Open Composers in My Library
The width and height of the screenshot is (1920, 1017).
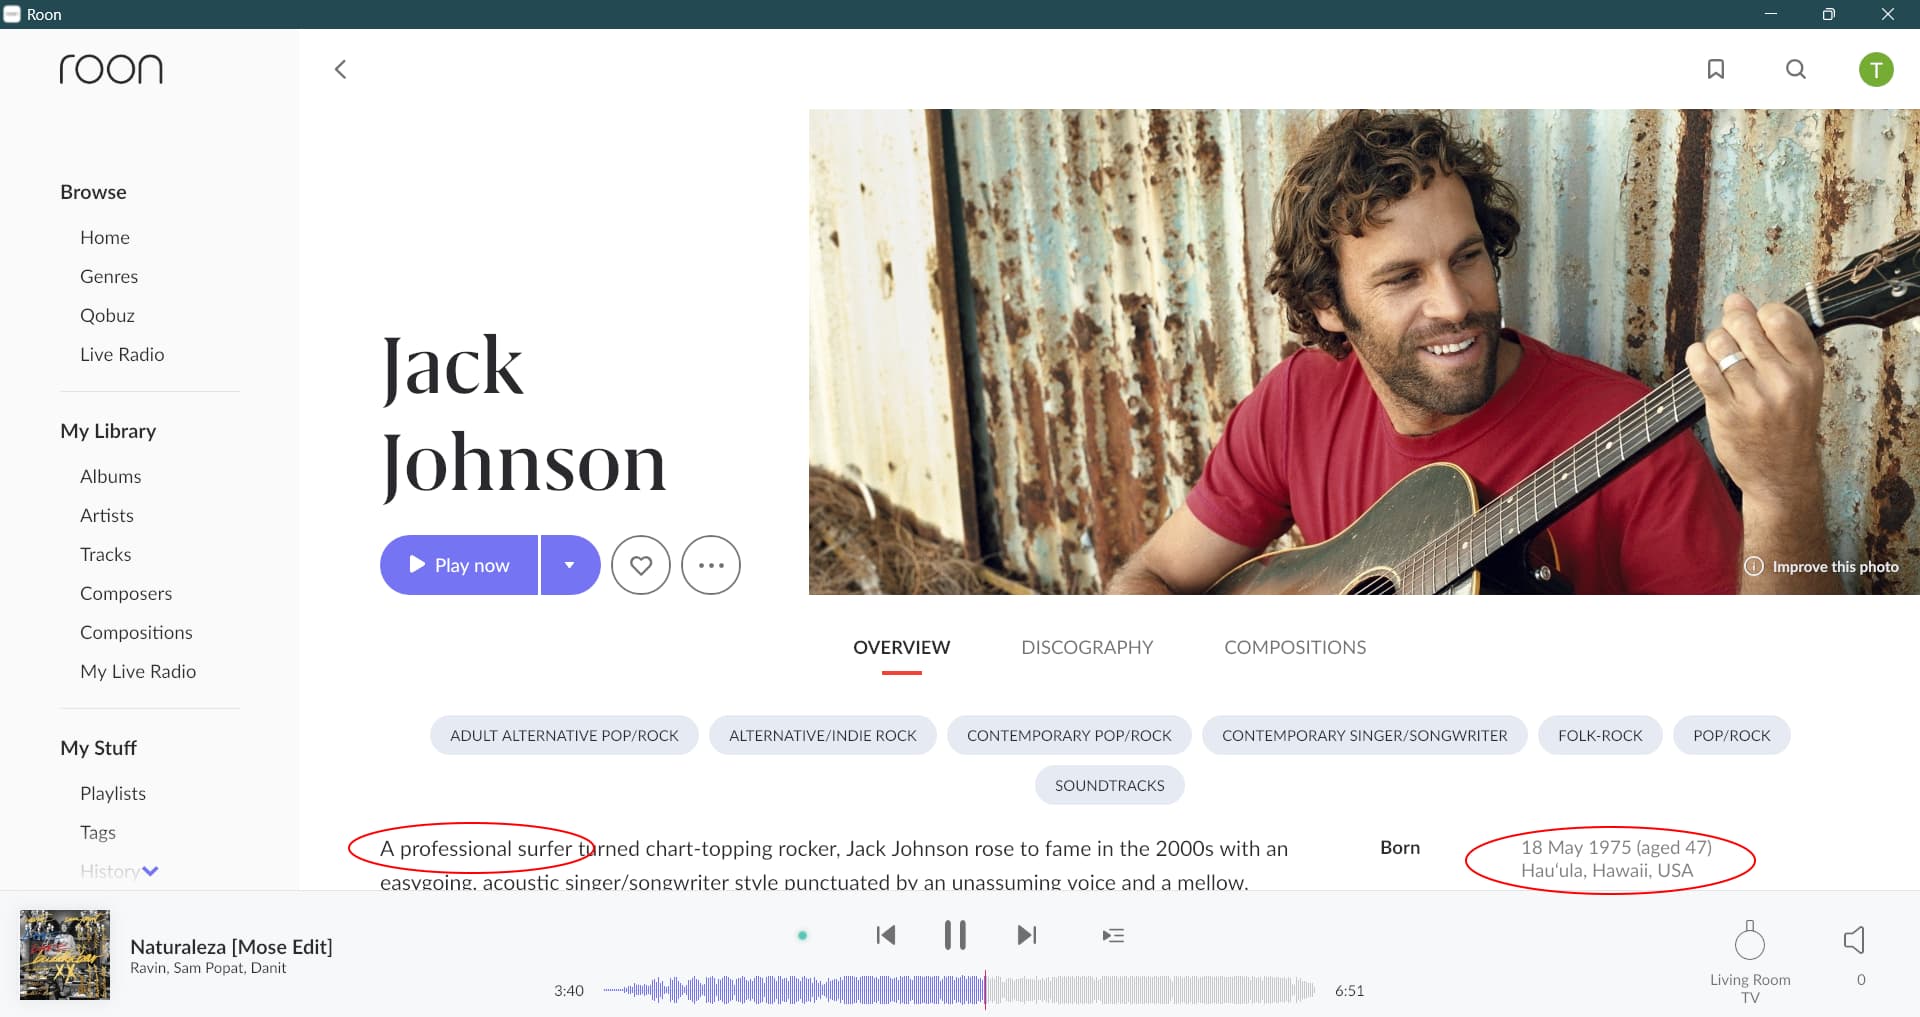click(126, 593)
